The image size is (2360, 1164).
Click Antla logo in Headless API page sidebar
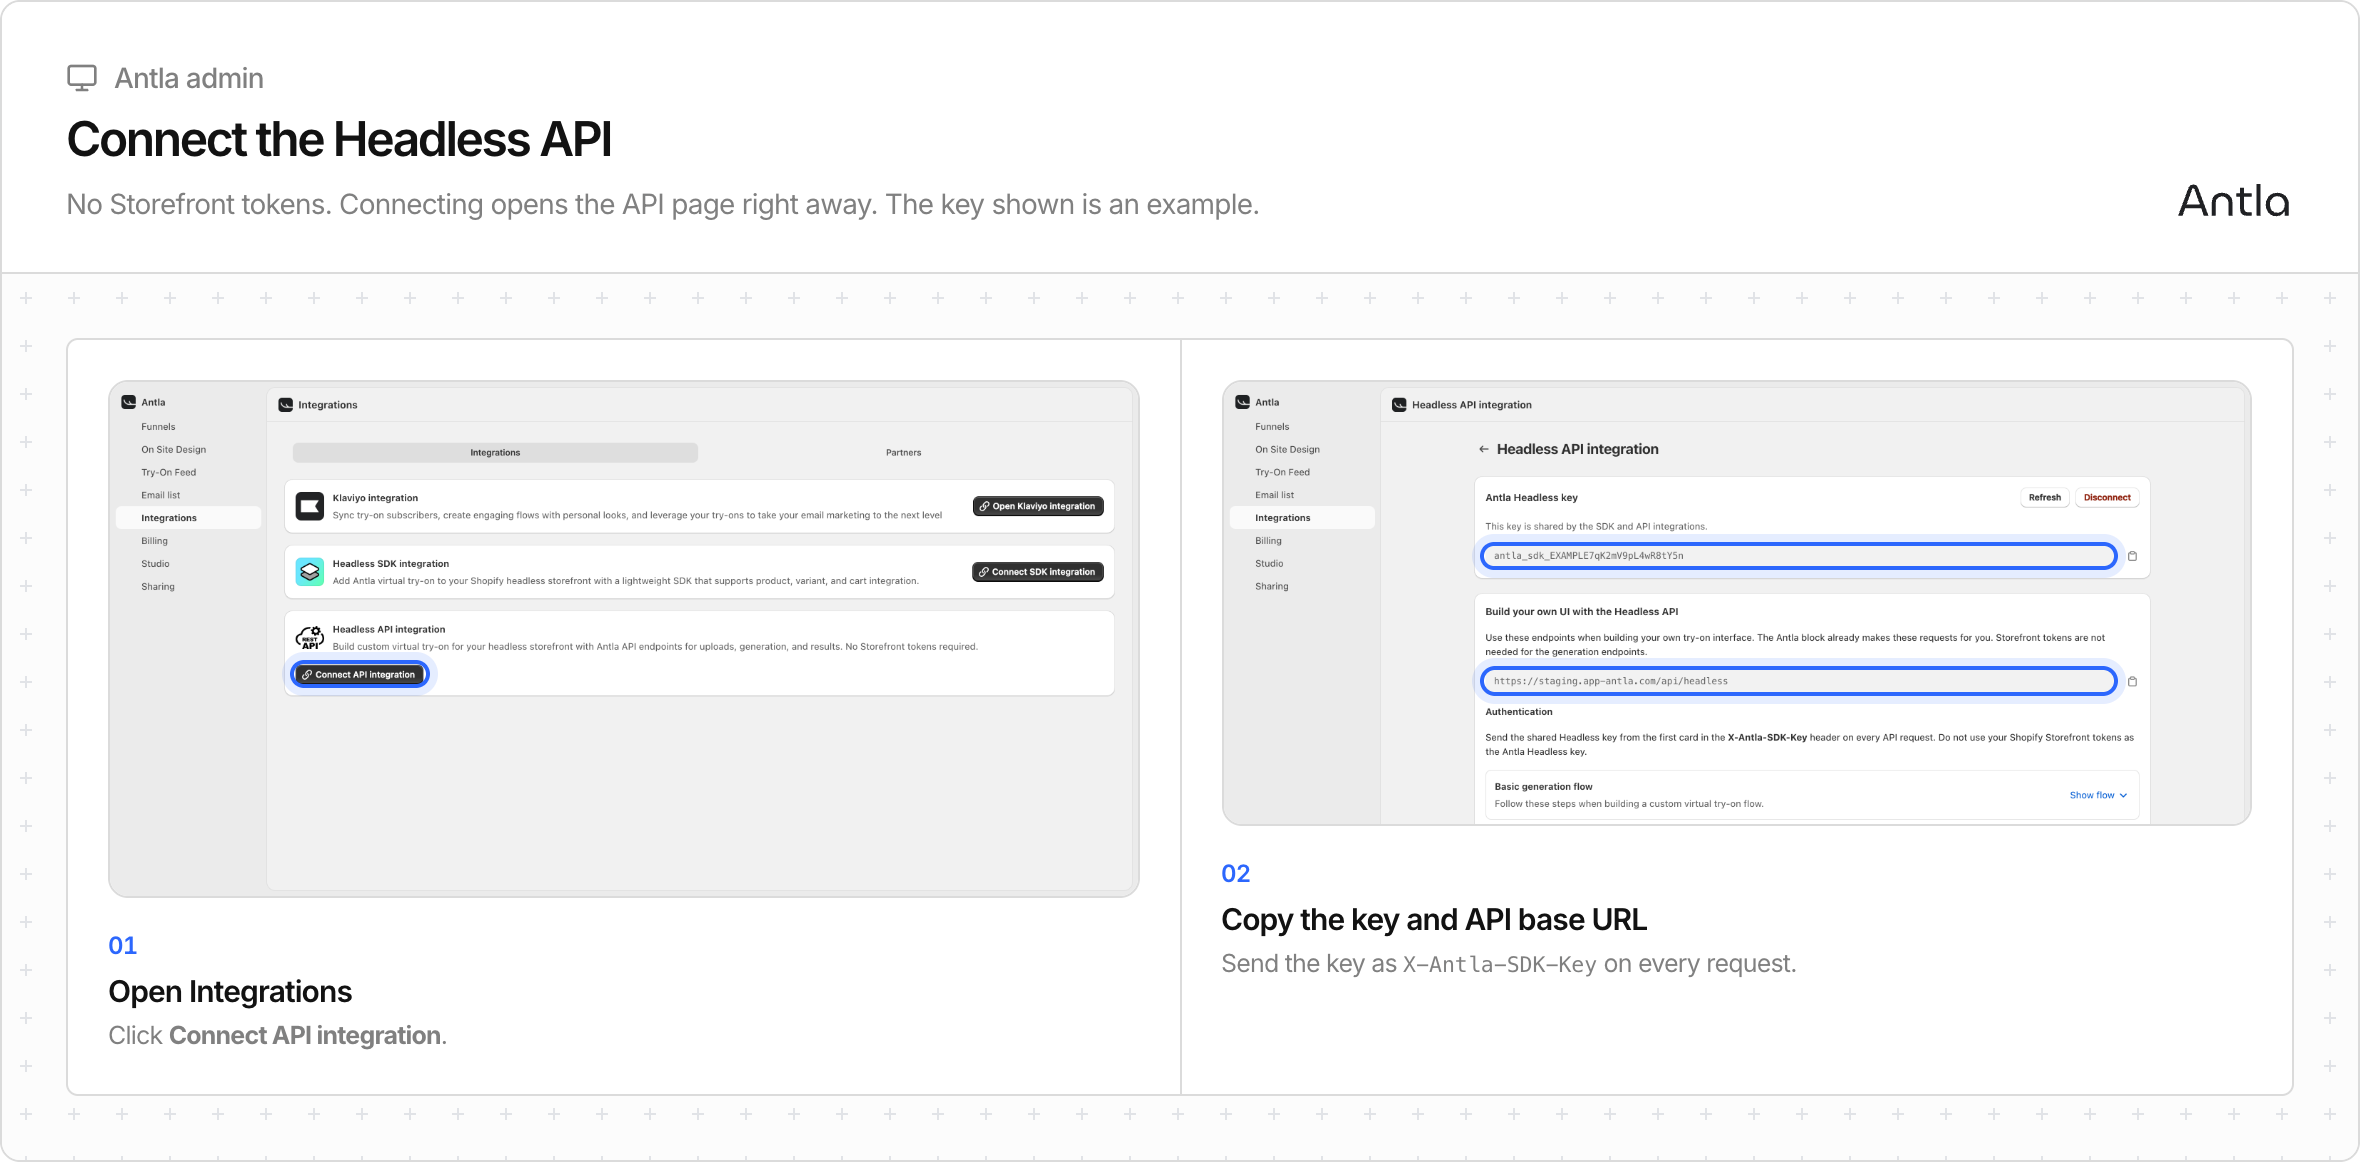pyautogui.click(x=1243, y=402)
